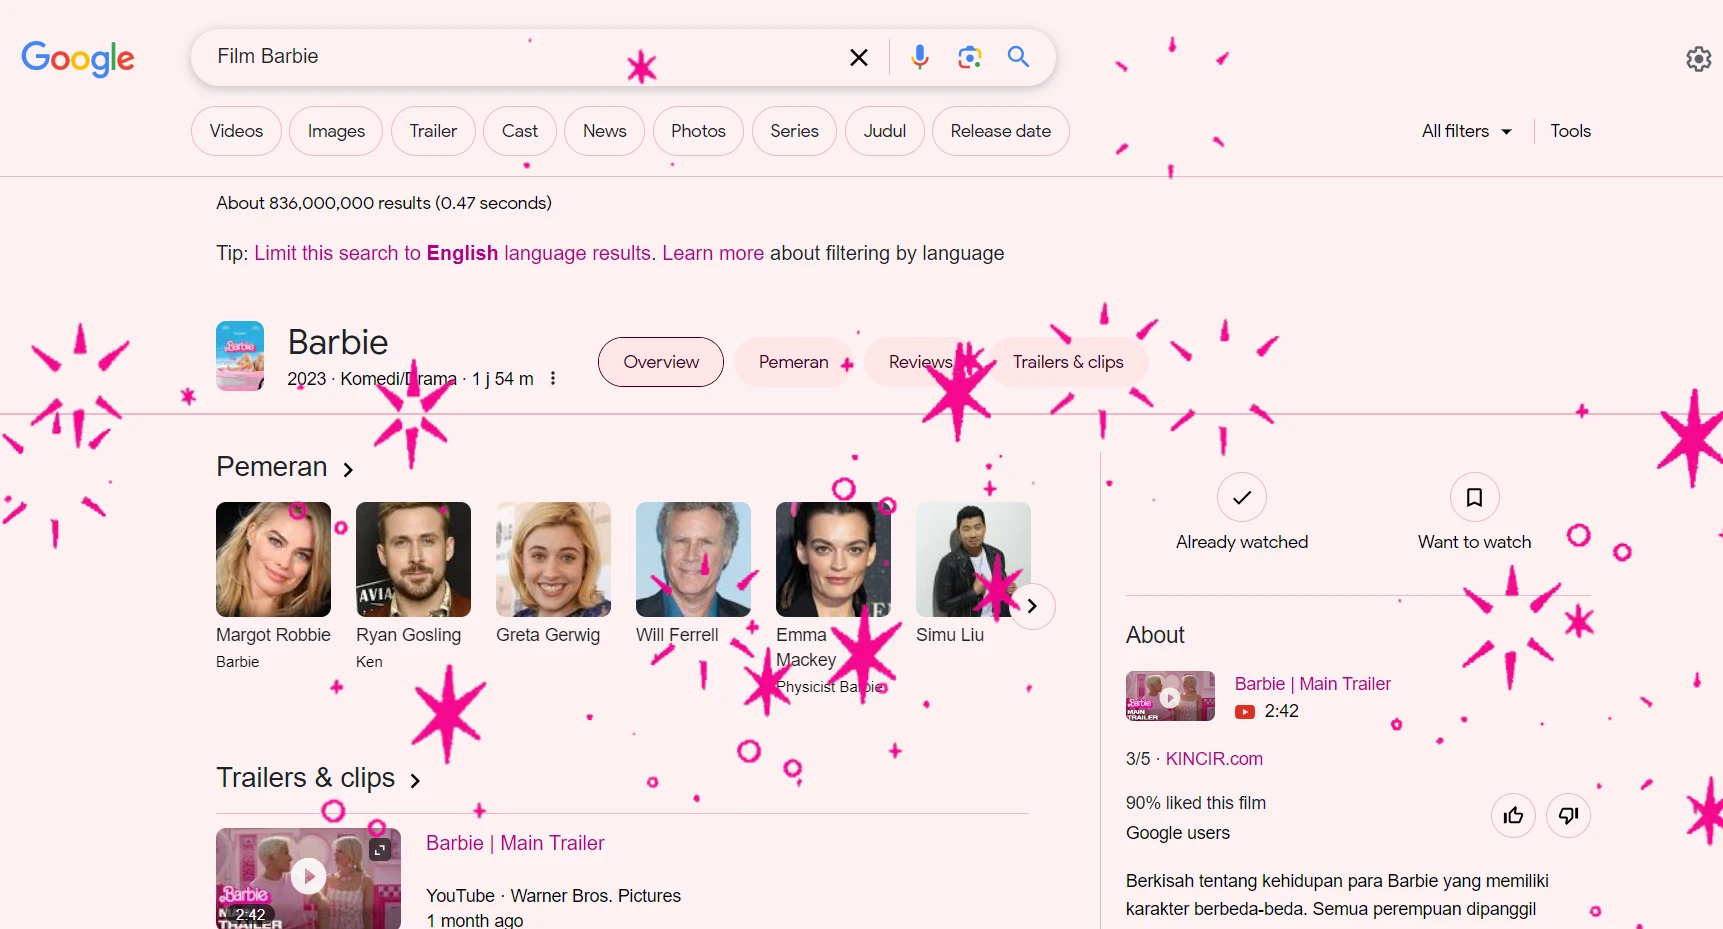Expand the Trailers & clips section chevron
The height and width of the screenshot is (929, 1723).
click(415, 780)
